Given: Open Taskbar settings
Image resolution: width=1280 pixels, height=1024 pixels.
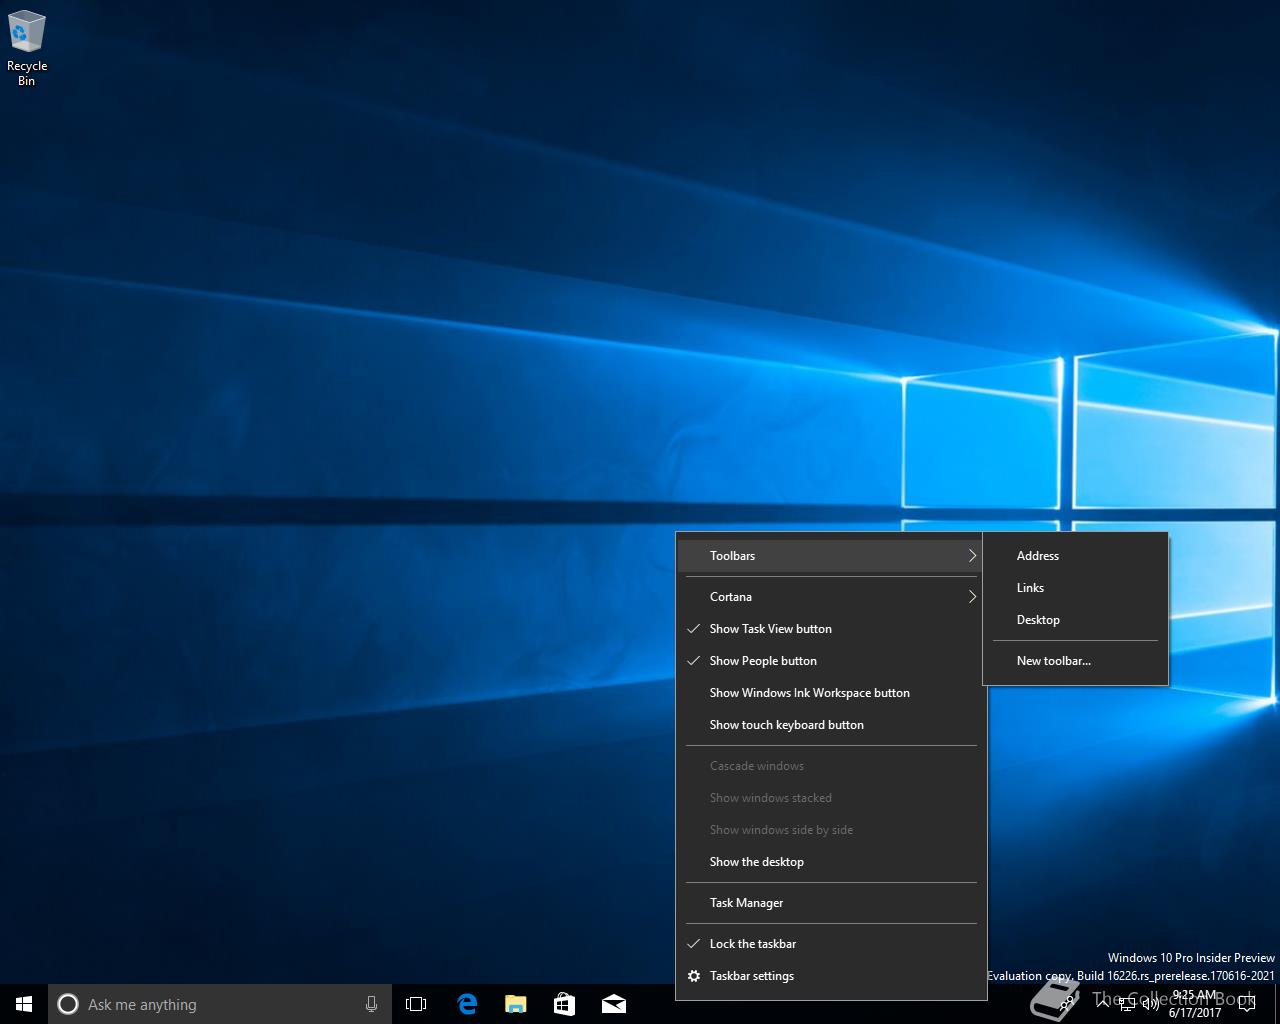Looking at the screenshot, I should pyautogui.click(x=752, y=976).
